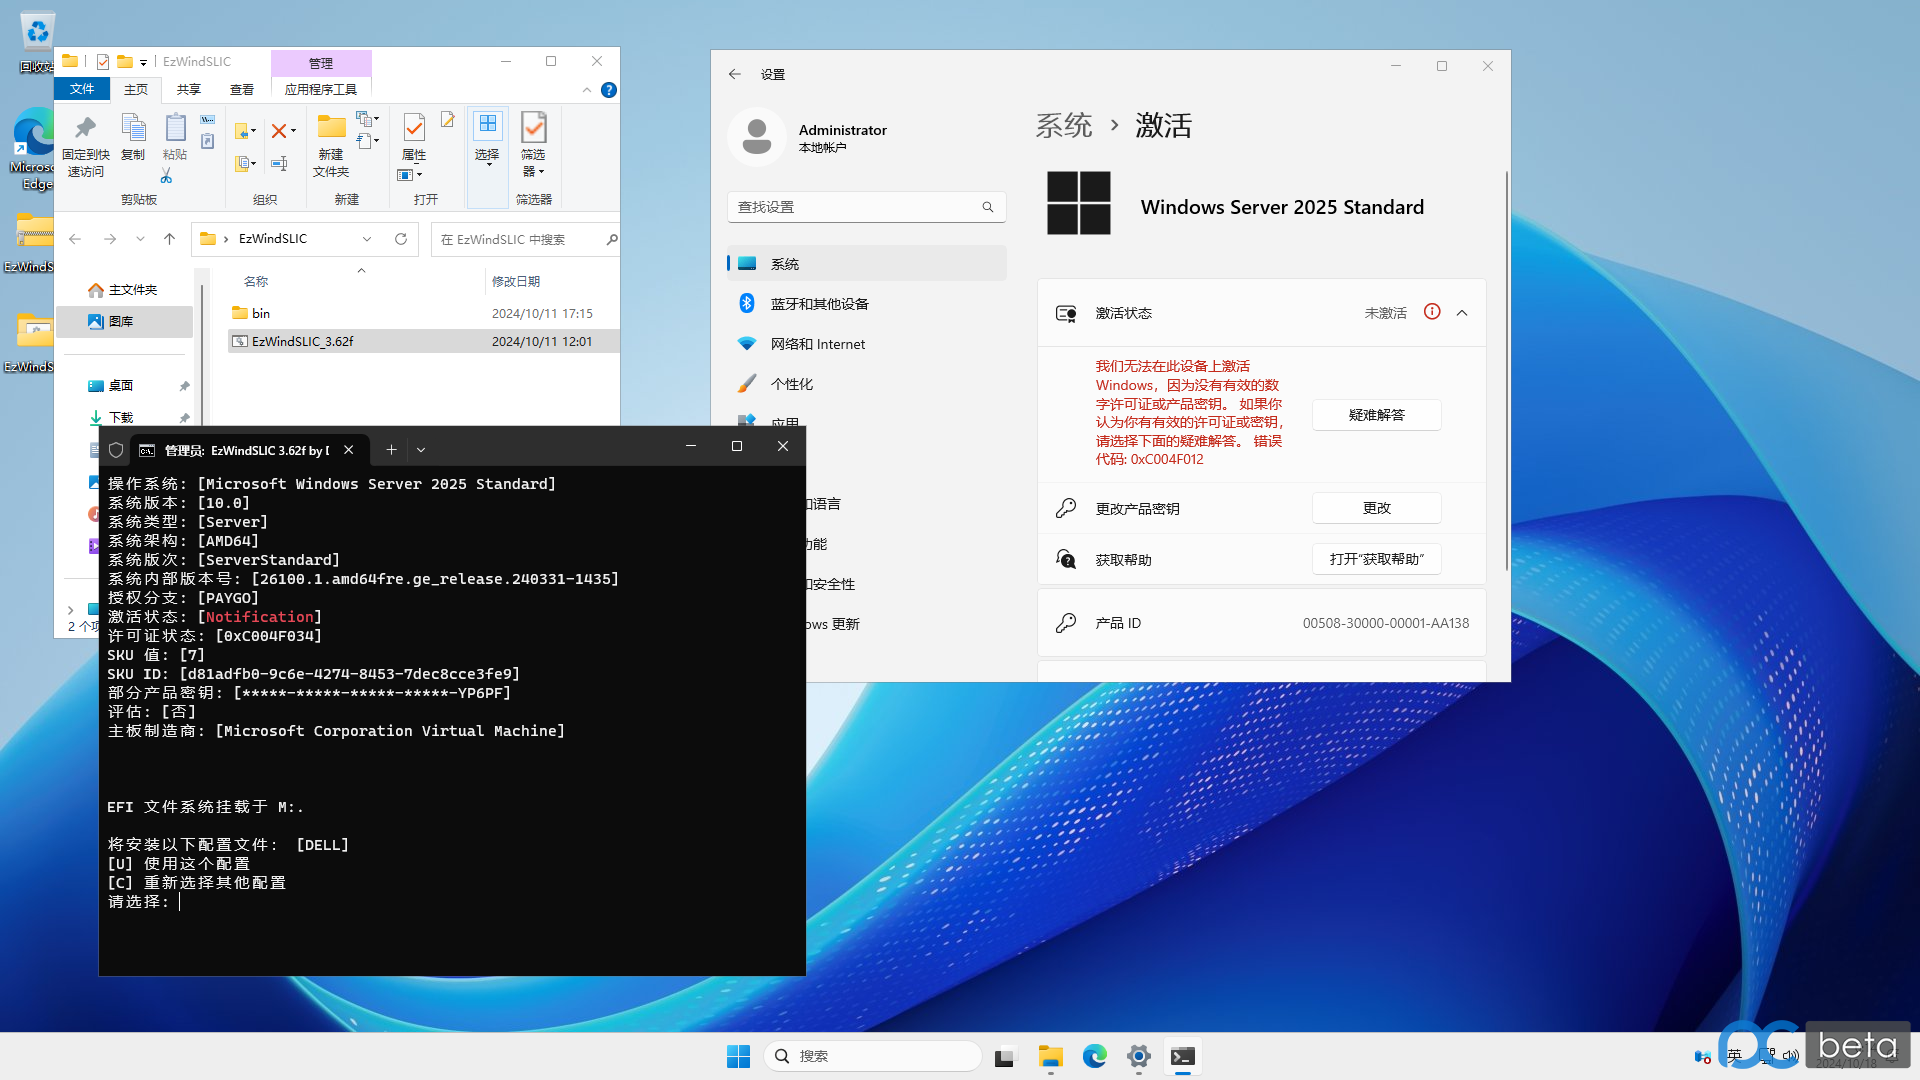
Task: Open the Delete dropdown arrow
Action: point(293,131)
